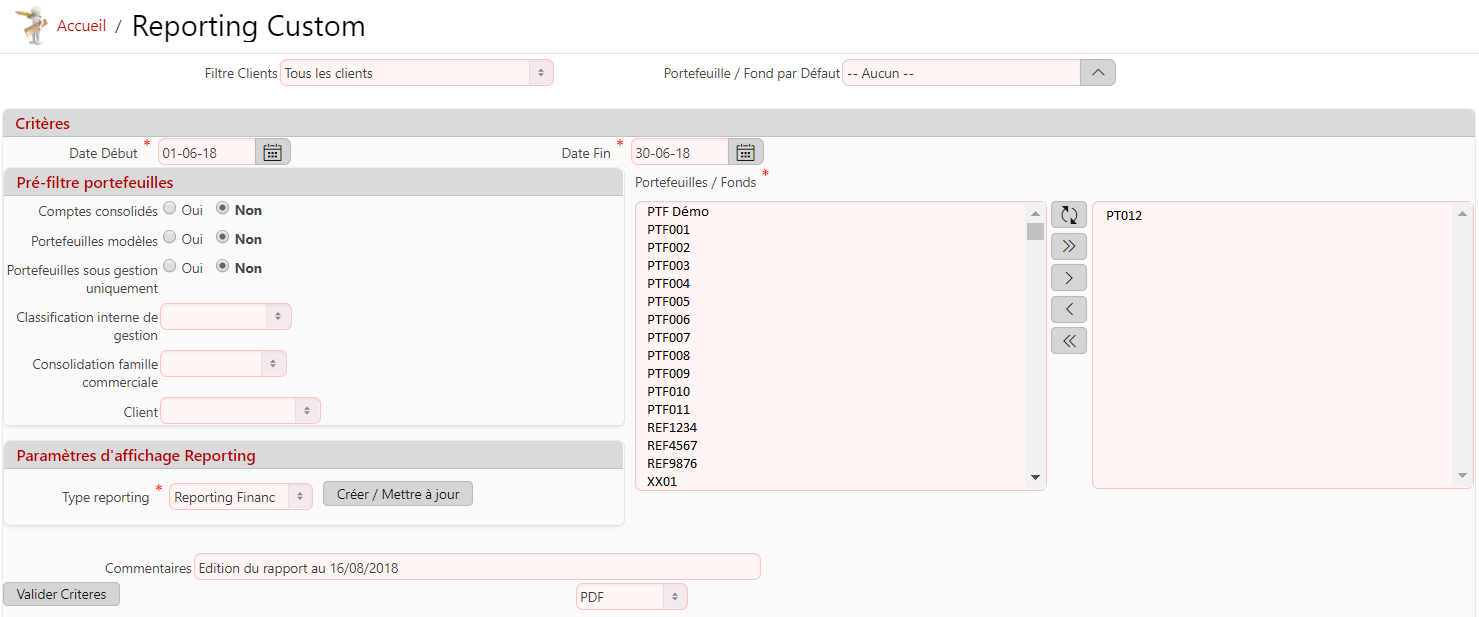
Task: Open the Date Fin calendar picker
Action: tap(745, 152)
